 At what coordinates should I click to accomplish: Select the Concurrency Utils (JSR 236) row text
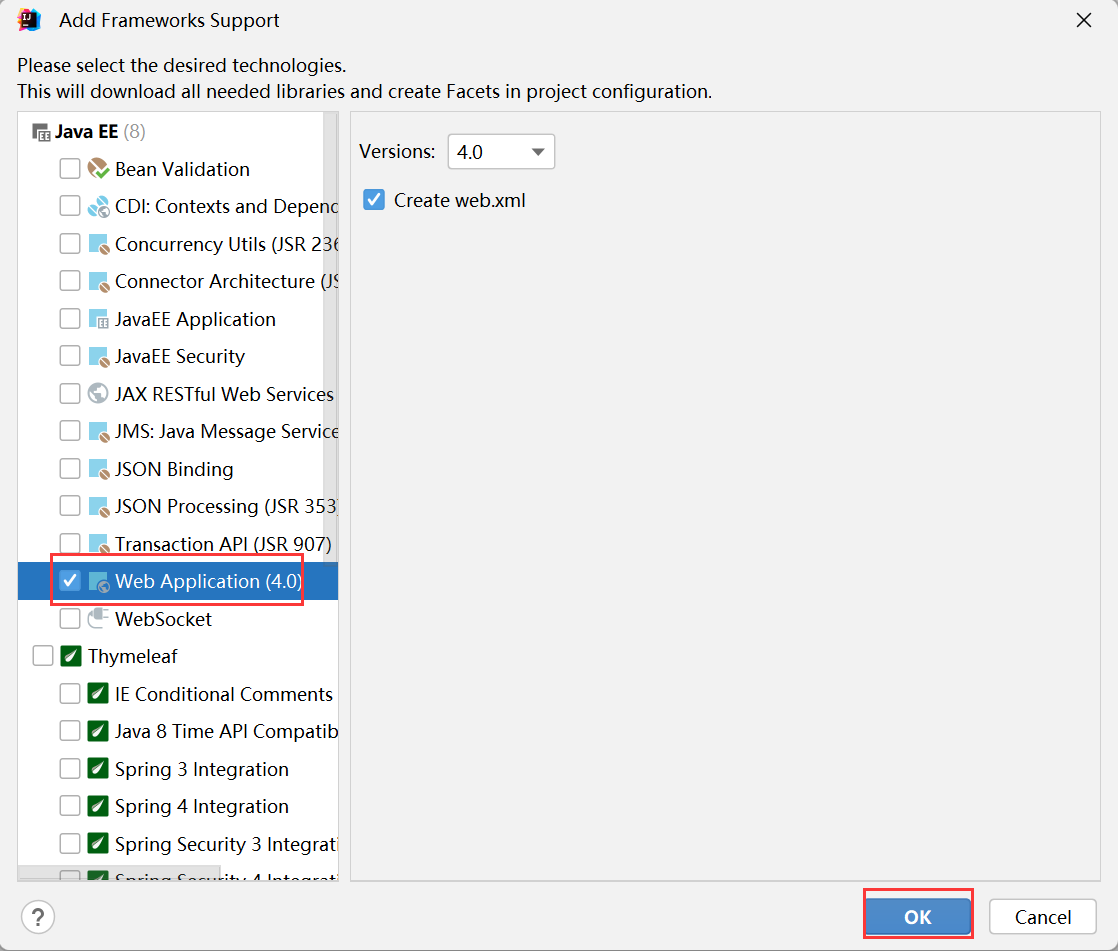coord(226,245)
